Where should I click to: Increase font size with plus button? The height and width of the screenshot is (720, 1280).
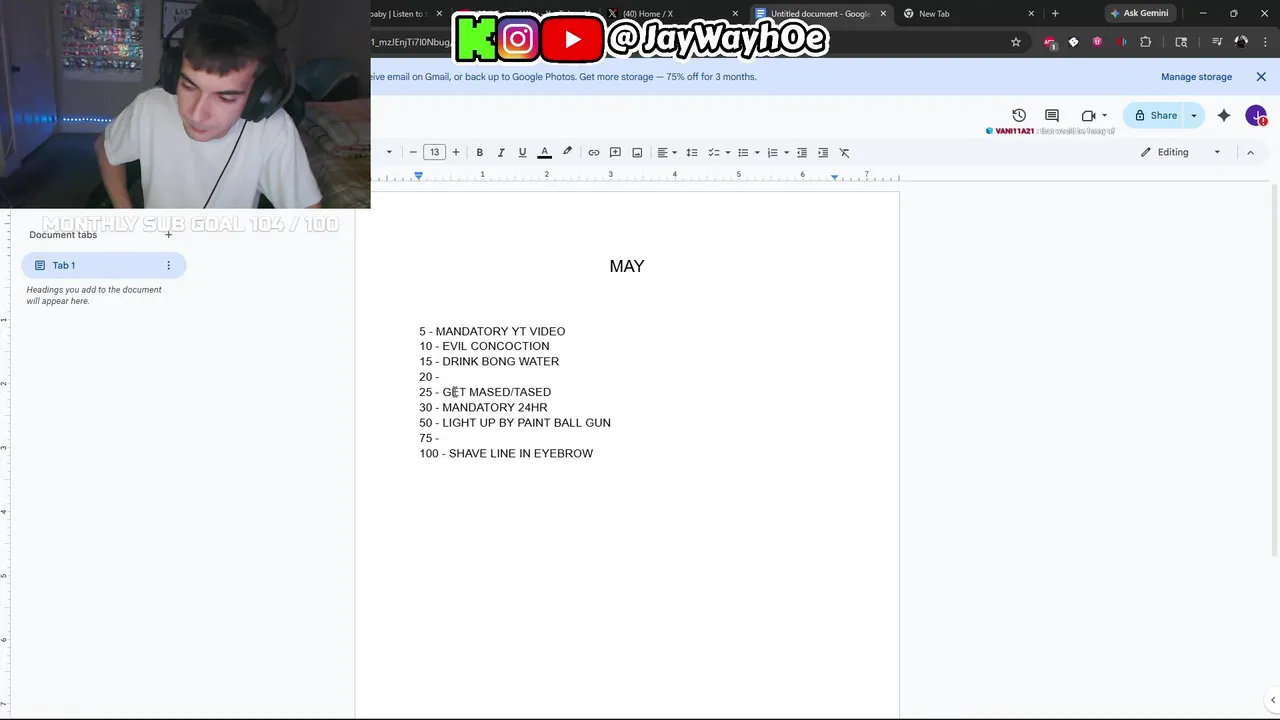click(456, 152)
